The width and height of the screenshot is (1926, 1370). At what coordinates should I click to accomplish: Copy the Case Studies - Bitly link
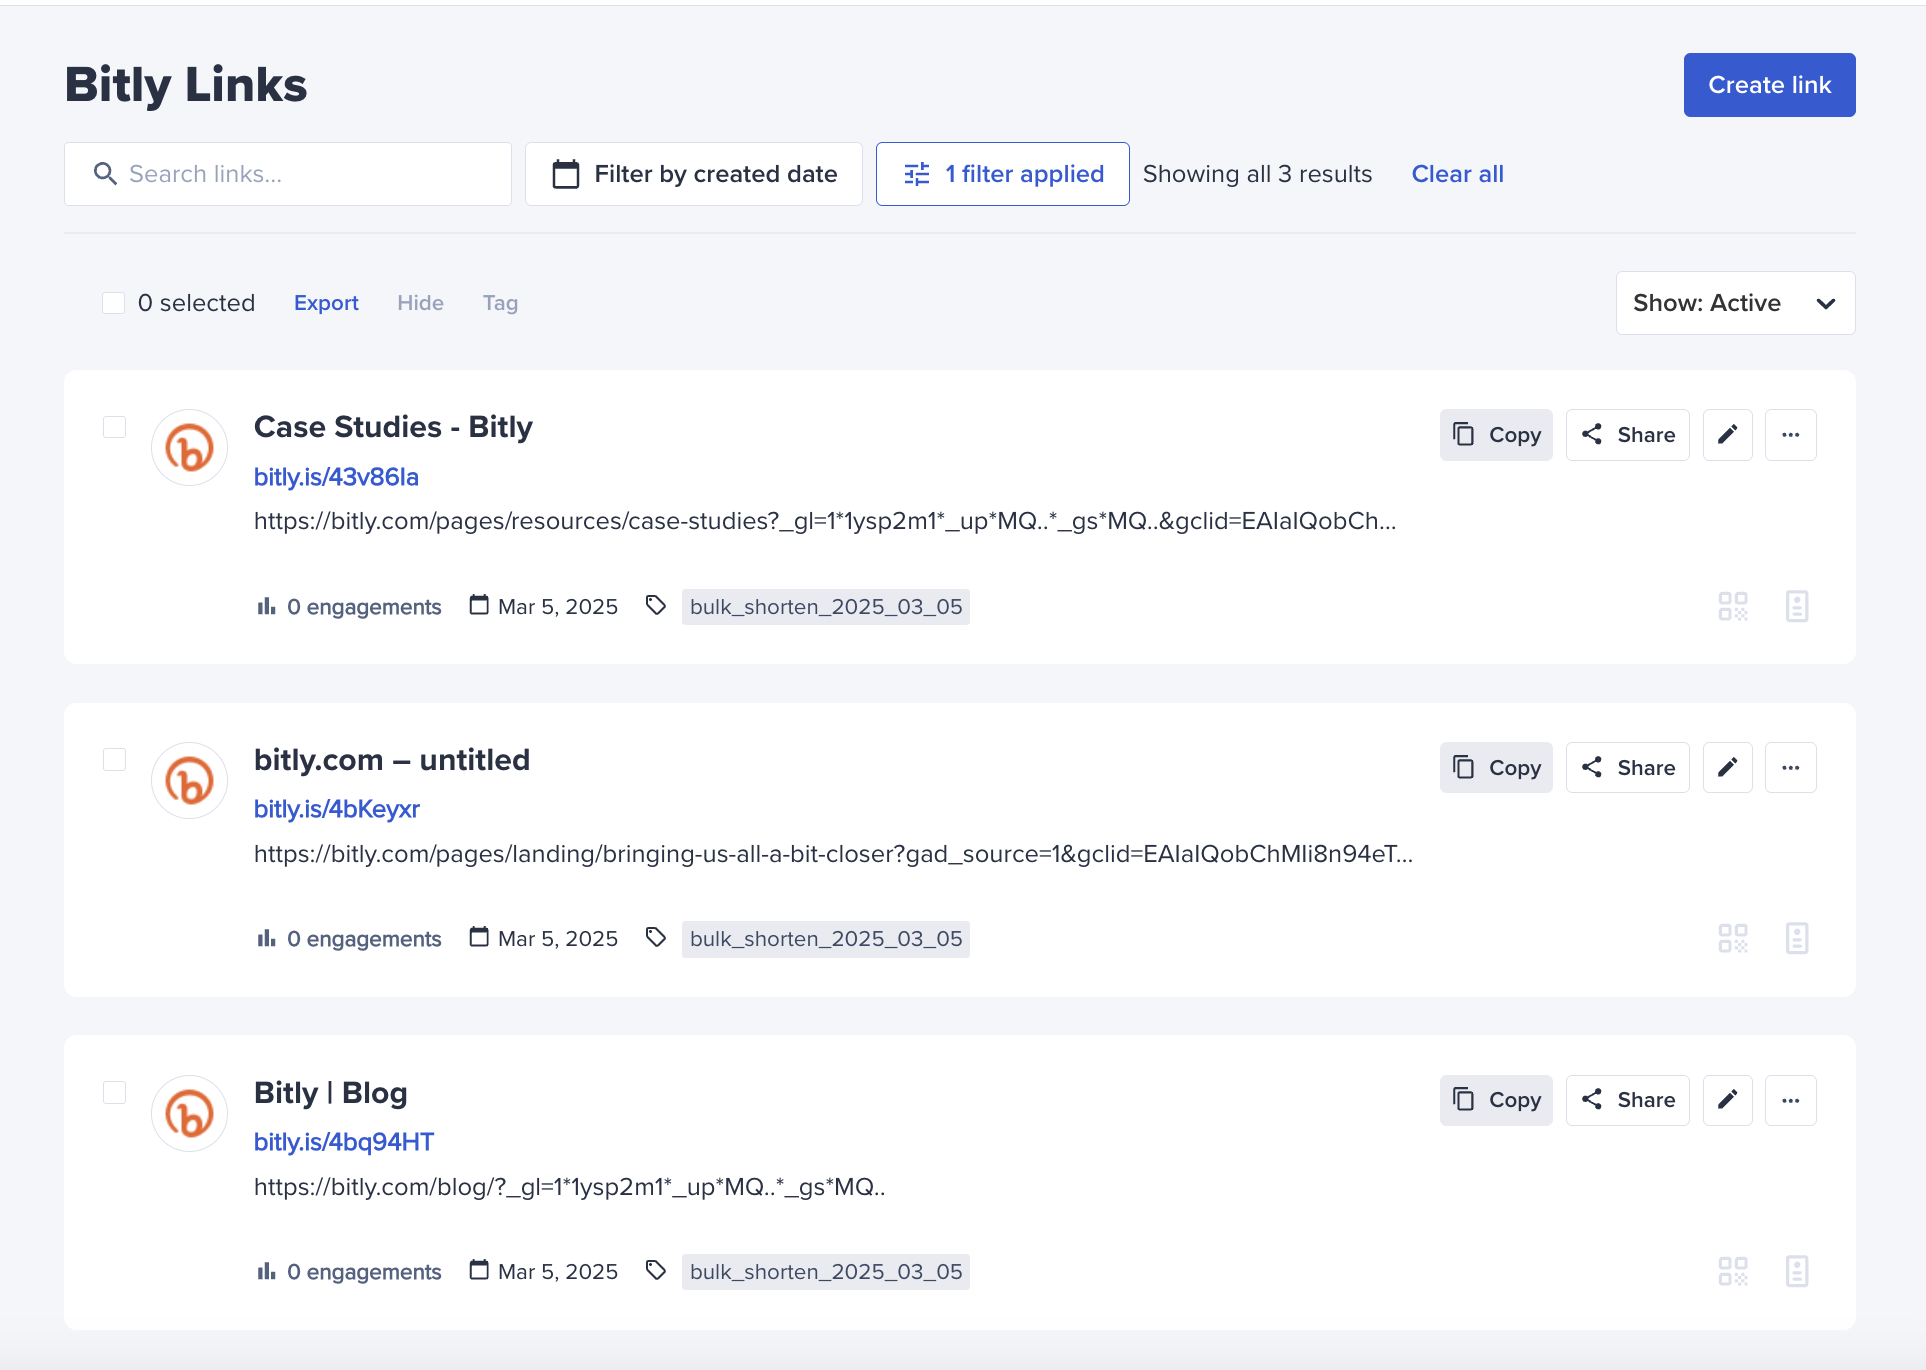(1496, 435)
